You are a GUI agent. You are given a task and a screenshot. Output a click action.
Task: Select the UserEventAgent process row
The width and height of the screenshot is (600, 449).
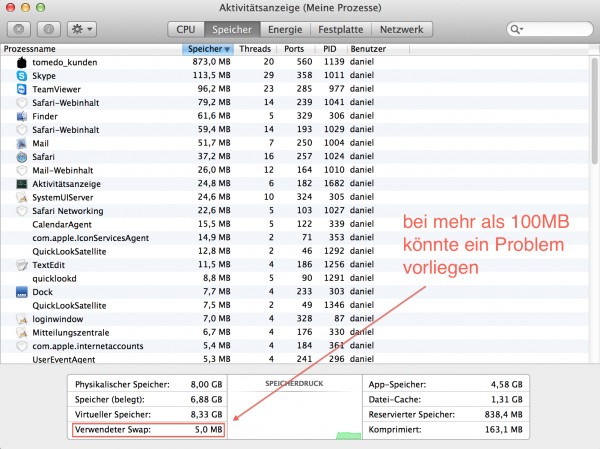295,359
